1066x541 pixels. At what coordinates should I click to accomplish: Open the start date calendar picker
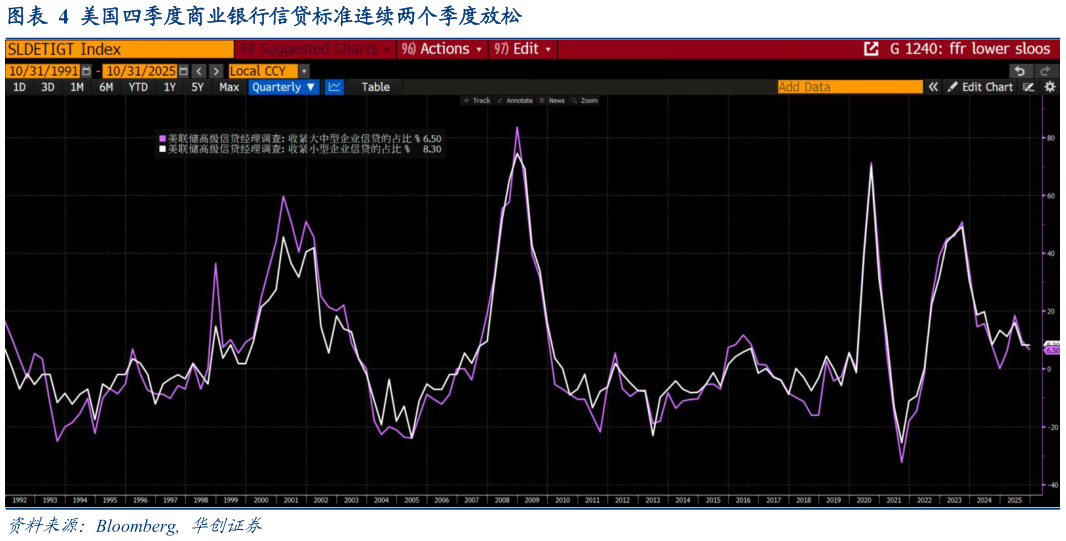(86, 71)
